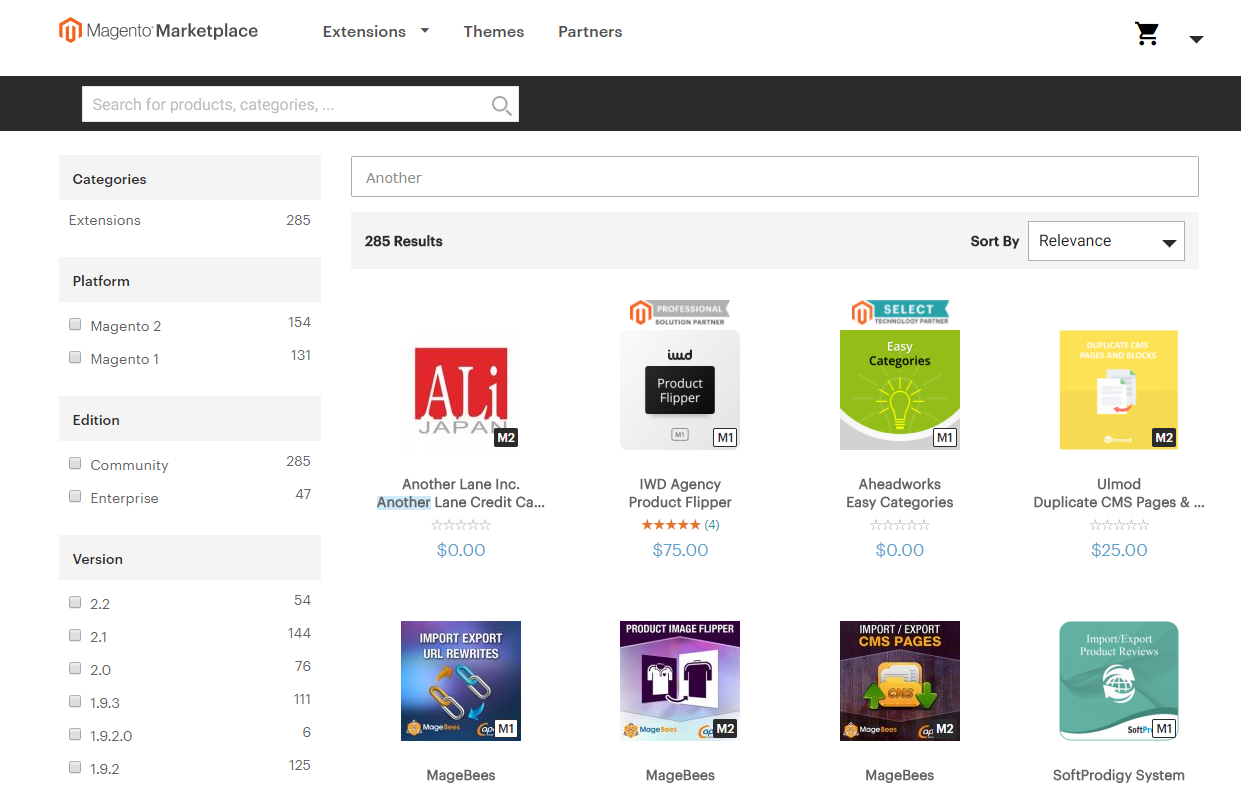Open the Sort By Relevance dropdown
Image resolution: width=1241 pixels, height=786 pixels.
pyautogui.click(x=1106, y=241)
